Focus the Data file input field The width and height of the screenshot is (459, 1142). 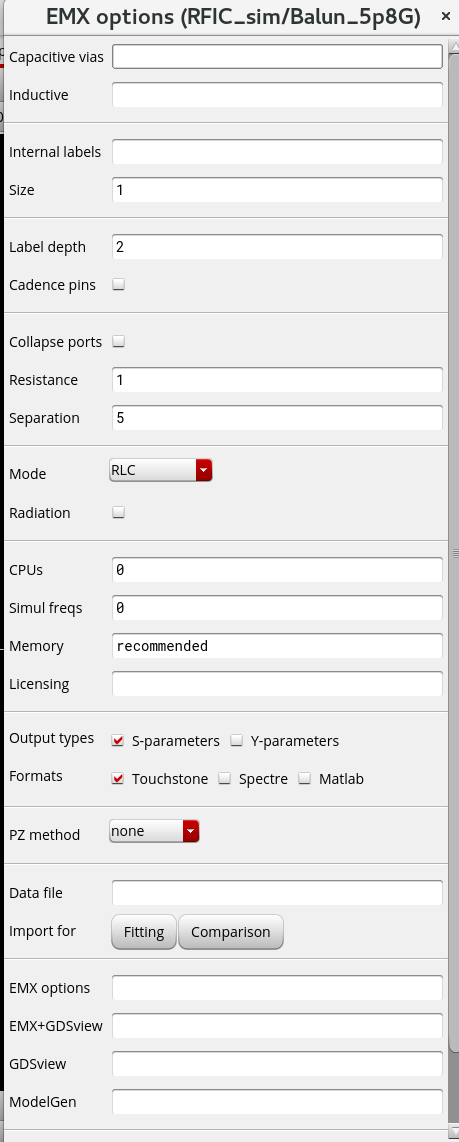click(x=277, y=893)
